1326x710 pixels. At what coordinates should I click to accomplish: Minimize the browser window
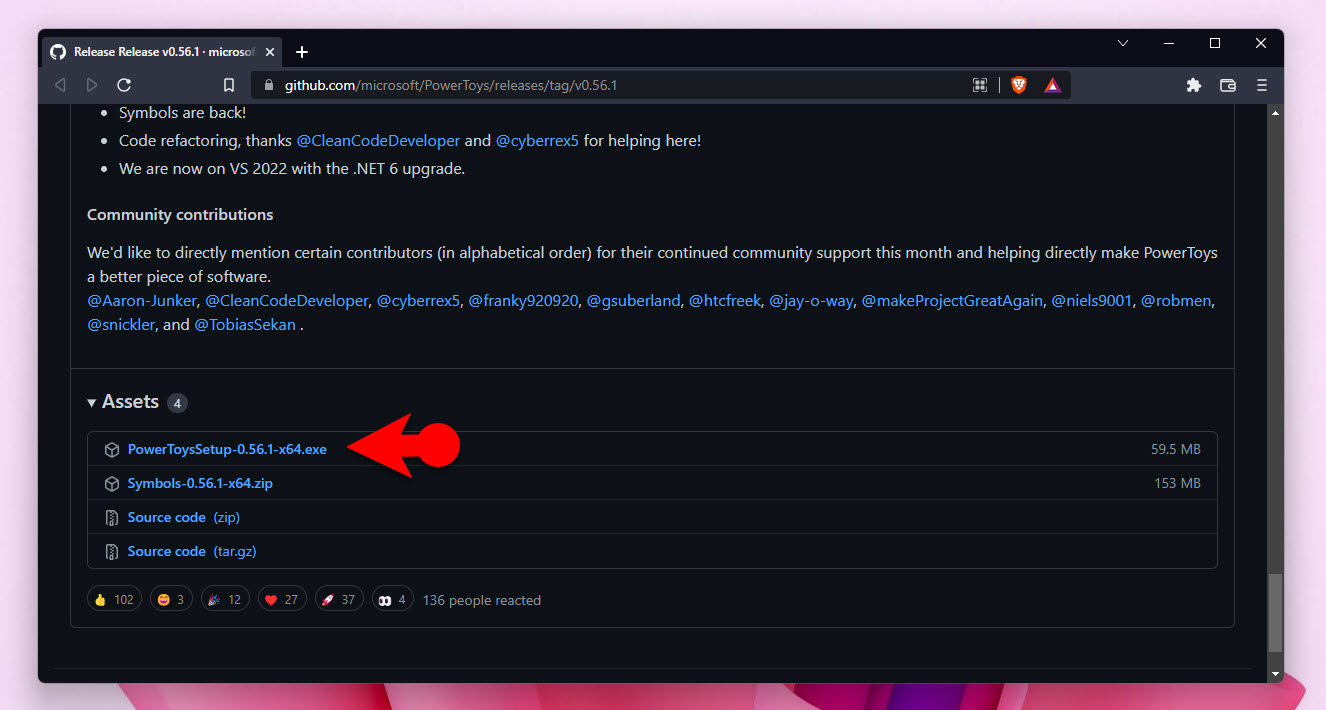1169,43
